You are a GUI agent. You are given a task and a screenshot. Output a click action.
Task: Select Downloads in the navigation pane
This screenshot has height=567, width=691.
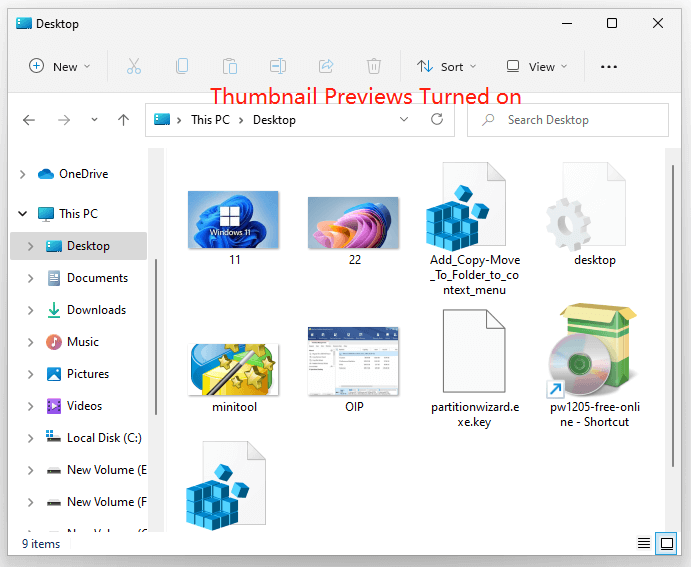96,310
